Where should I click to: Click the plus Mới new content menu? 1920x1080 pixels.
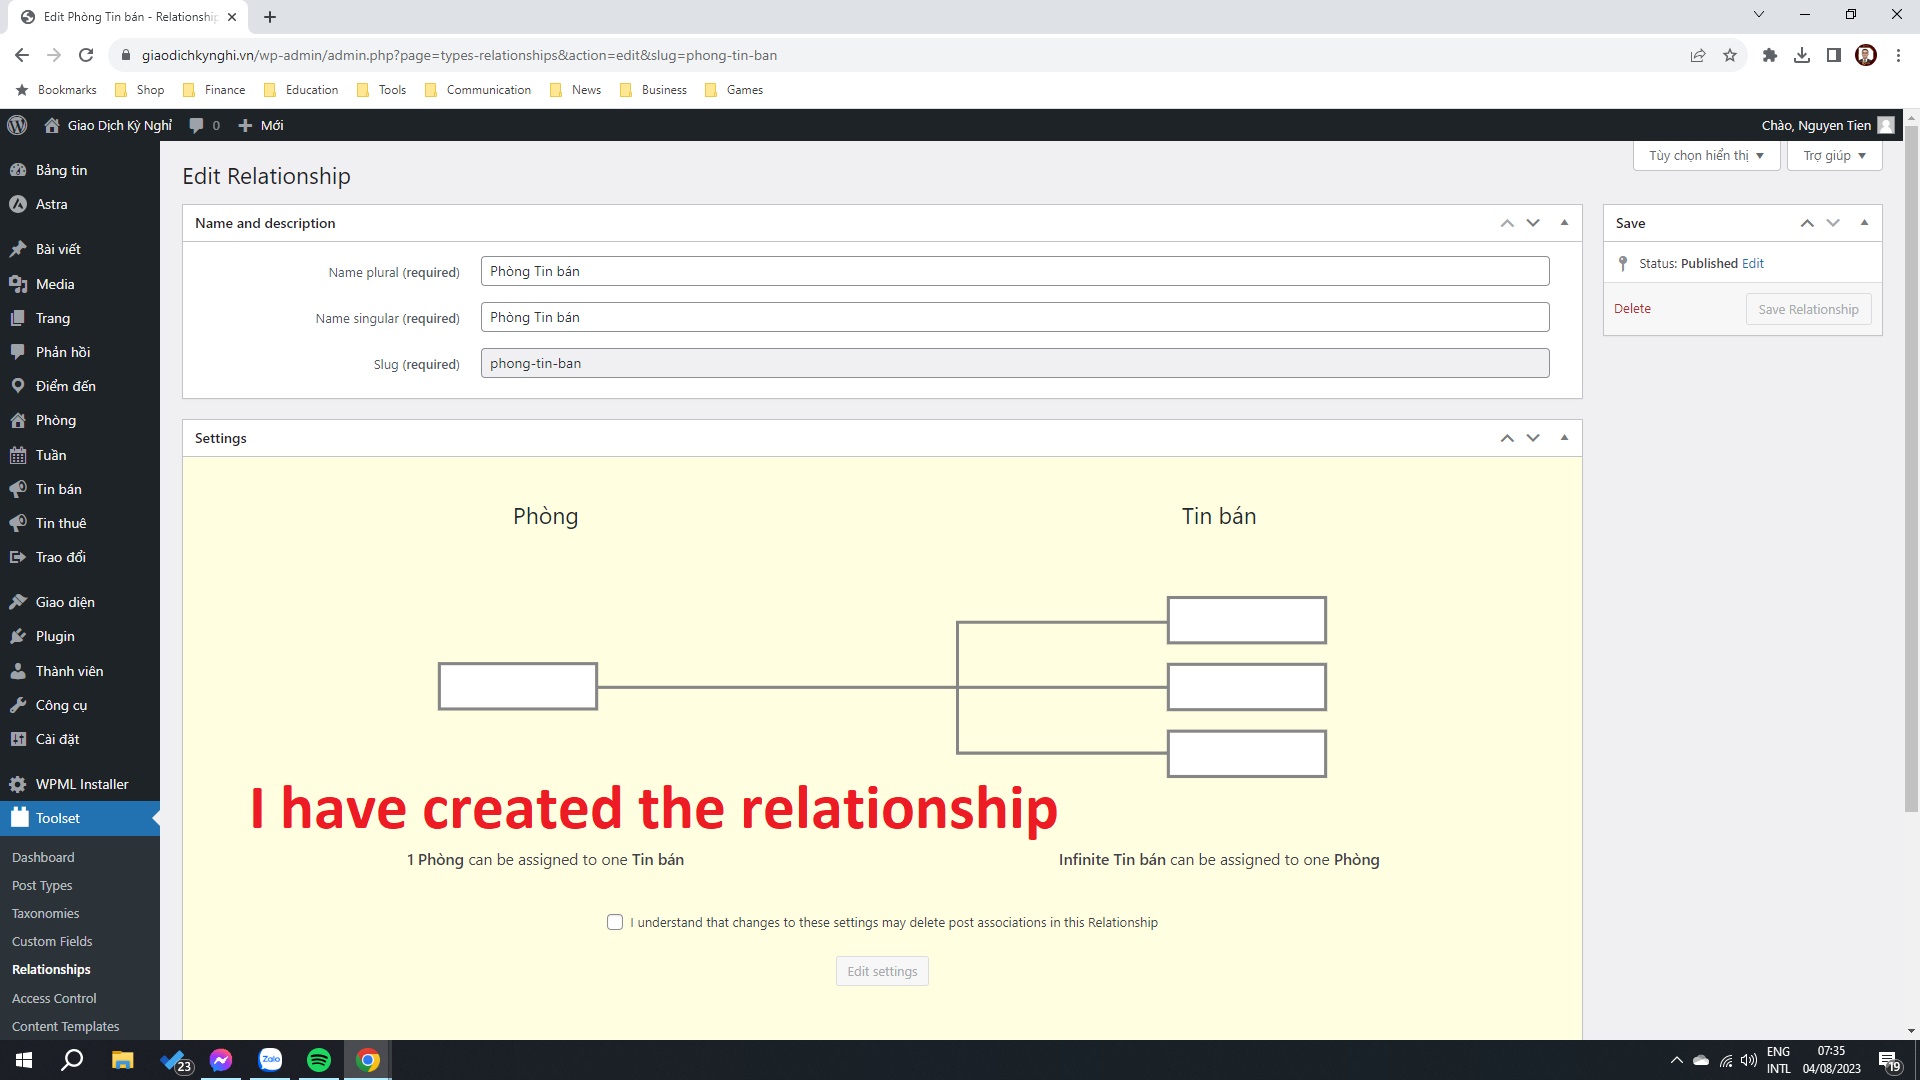261,125
